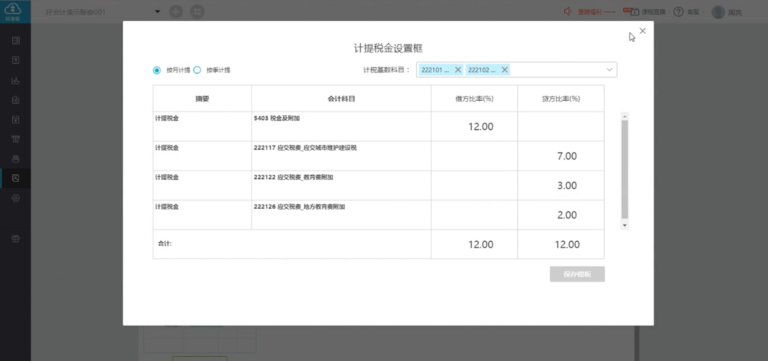Click the 登录福利 link in top bar
This screenshot has height=361, width=768.
coord(596,12)
